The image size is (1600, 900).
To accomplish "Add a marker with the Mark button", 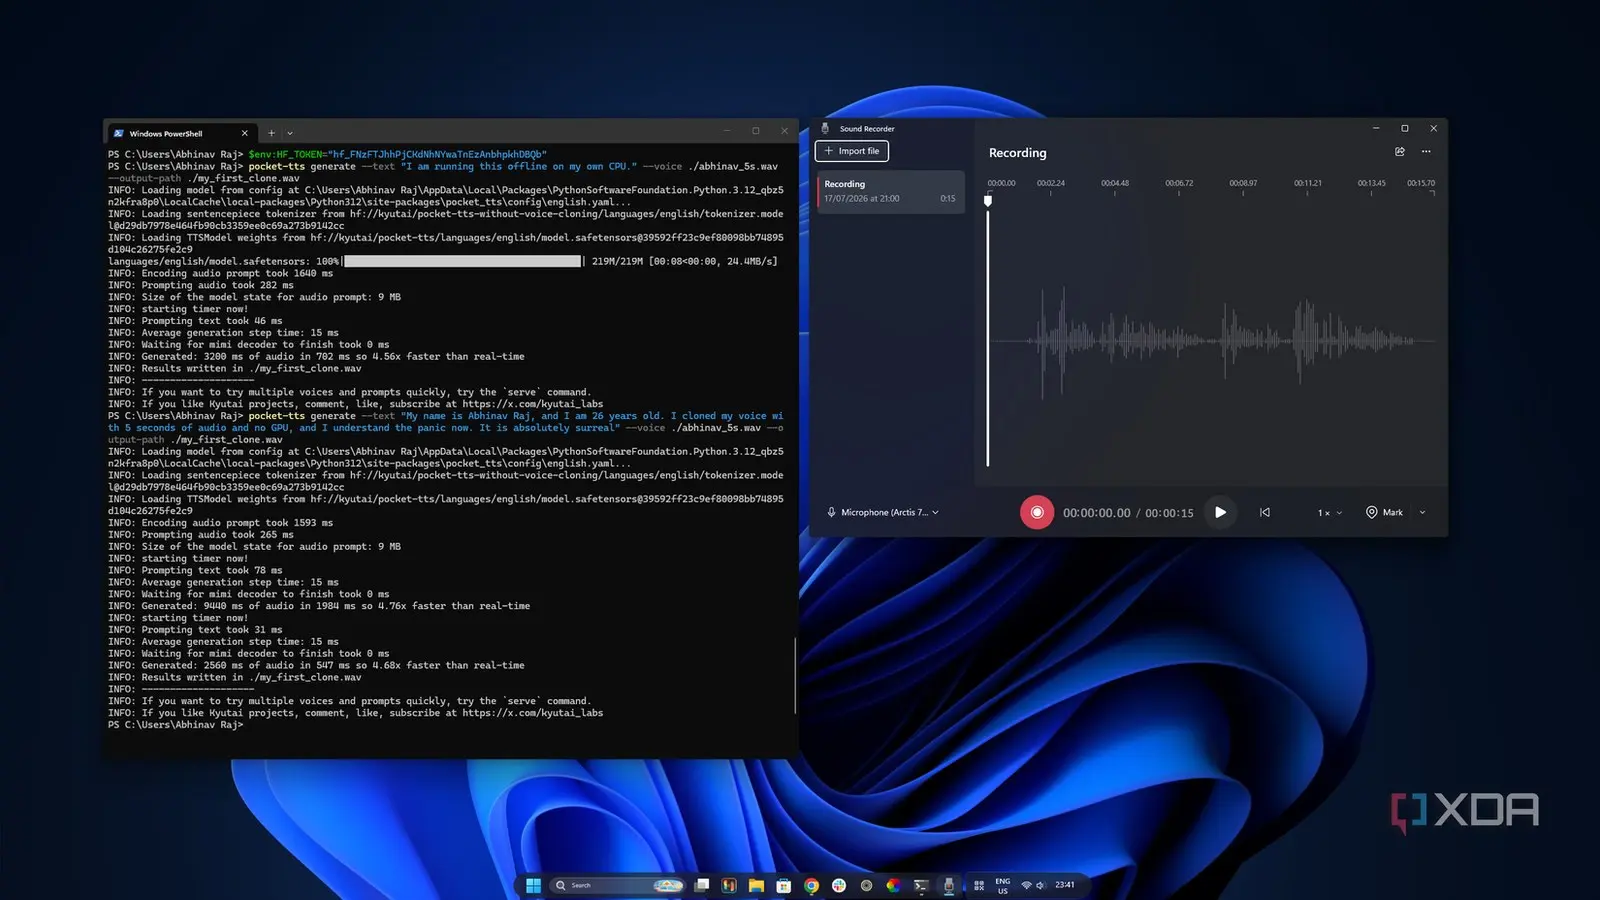I will [x=1385, y=512].
